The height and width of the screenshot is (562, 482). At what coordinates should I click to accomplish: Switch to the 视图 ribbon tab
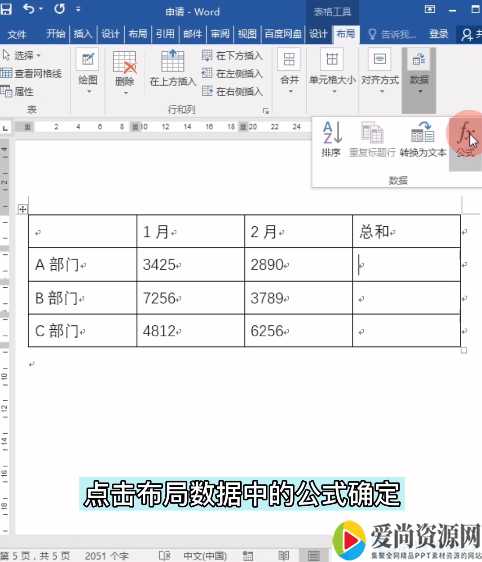(247, 34)
